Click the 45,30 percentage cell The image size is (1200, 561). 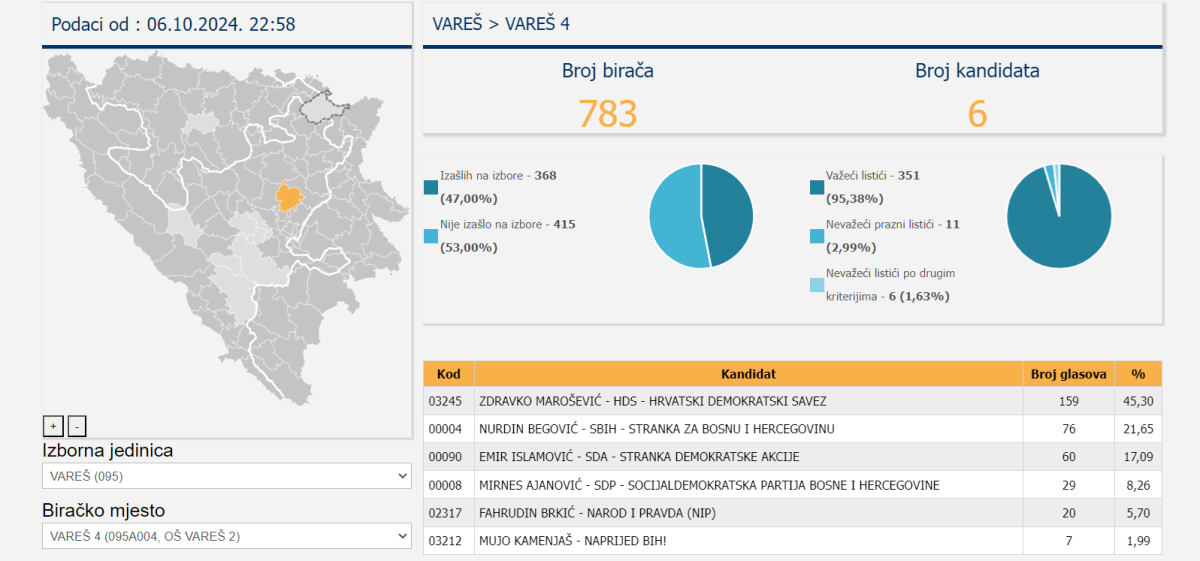pos(1138,401)
